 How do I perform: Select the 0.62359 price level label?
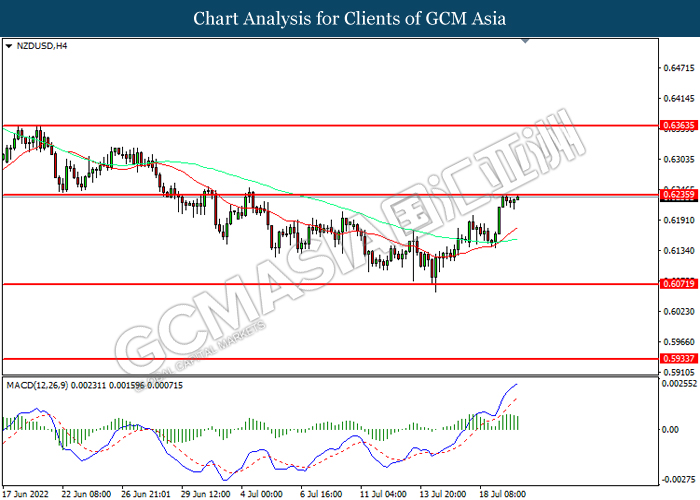click(x=679, y=195)
